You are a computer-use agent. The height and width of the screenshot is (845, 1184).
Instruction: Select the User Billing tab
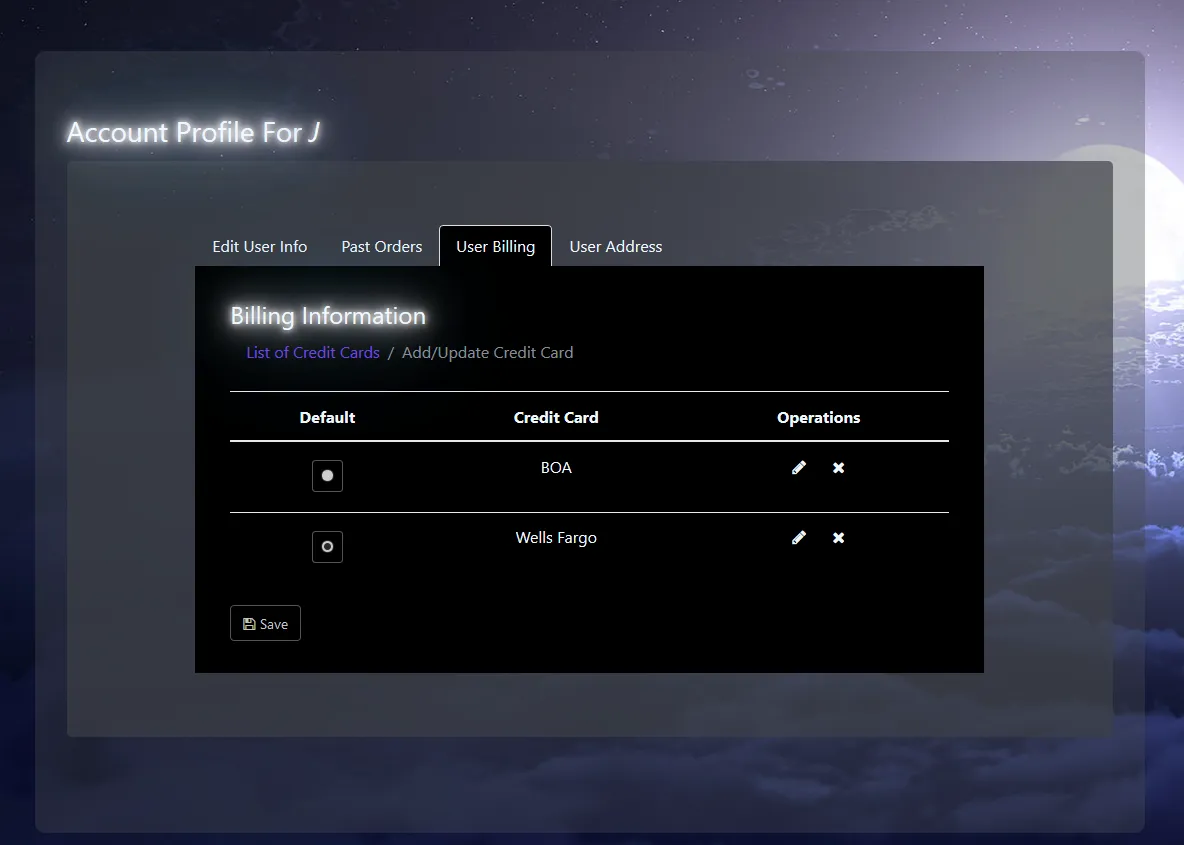(495, 246)
